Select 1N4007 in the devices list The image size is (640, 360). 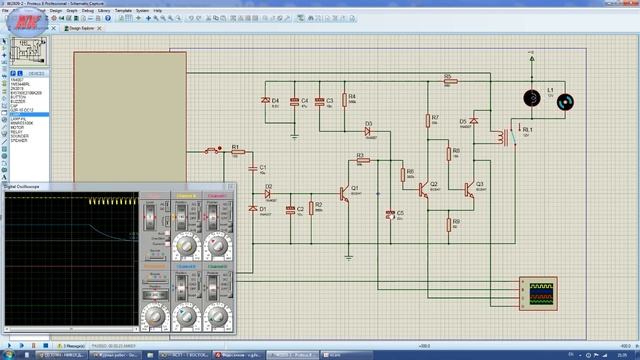tap(17, 80)
